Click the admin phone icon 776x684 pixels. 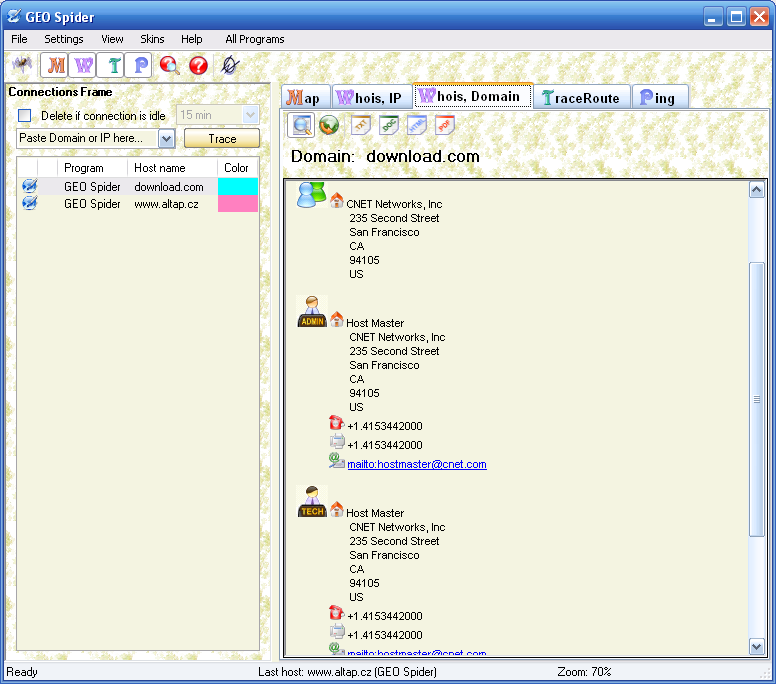tap(337, 423)
